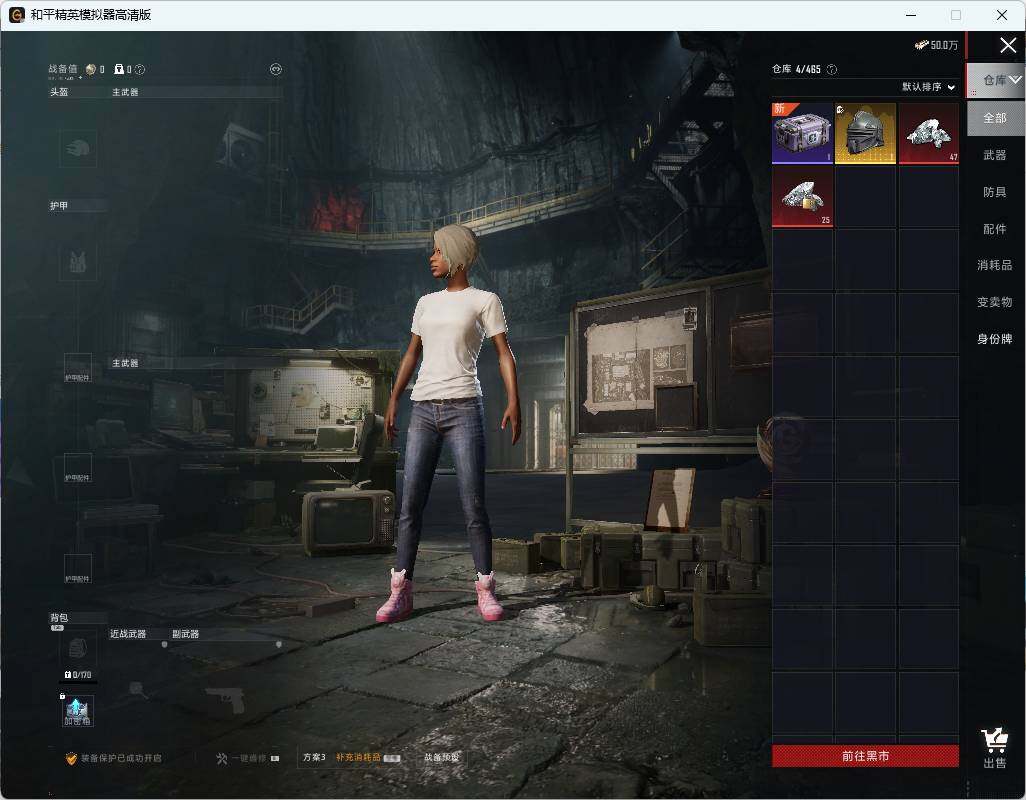Click the helmet equipment slot
1026x800 pixels.
tap(78, 148)
